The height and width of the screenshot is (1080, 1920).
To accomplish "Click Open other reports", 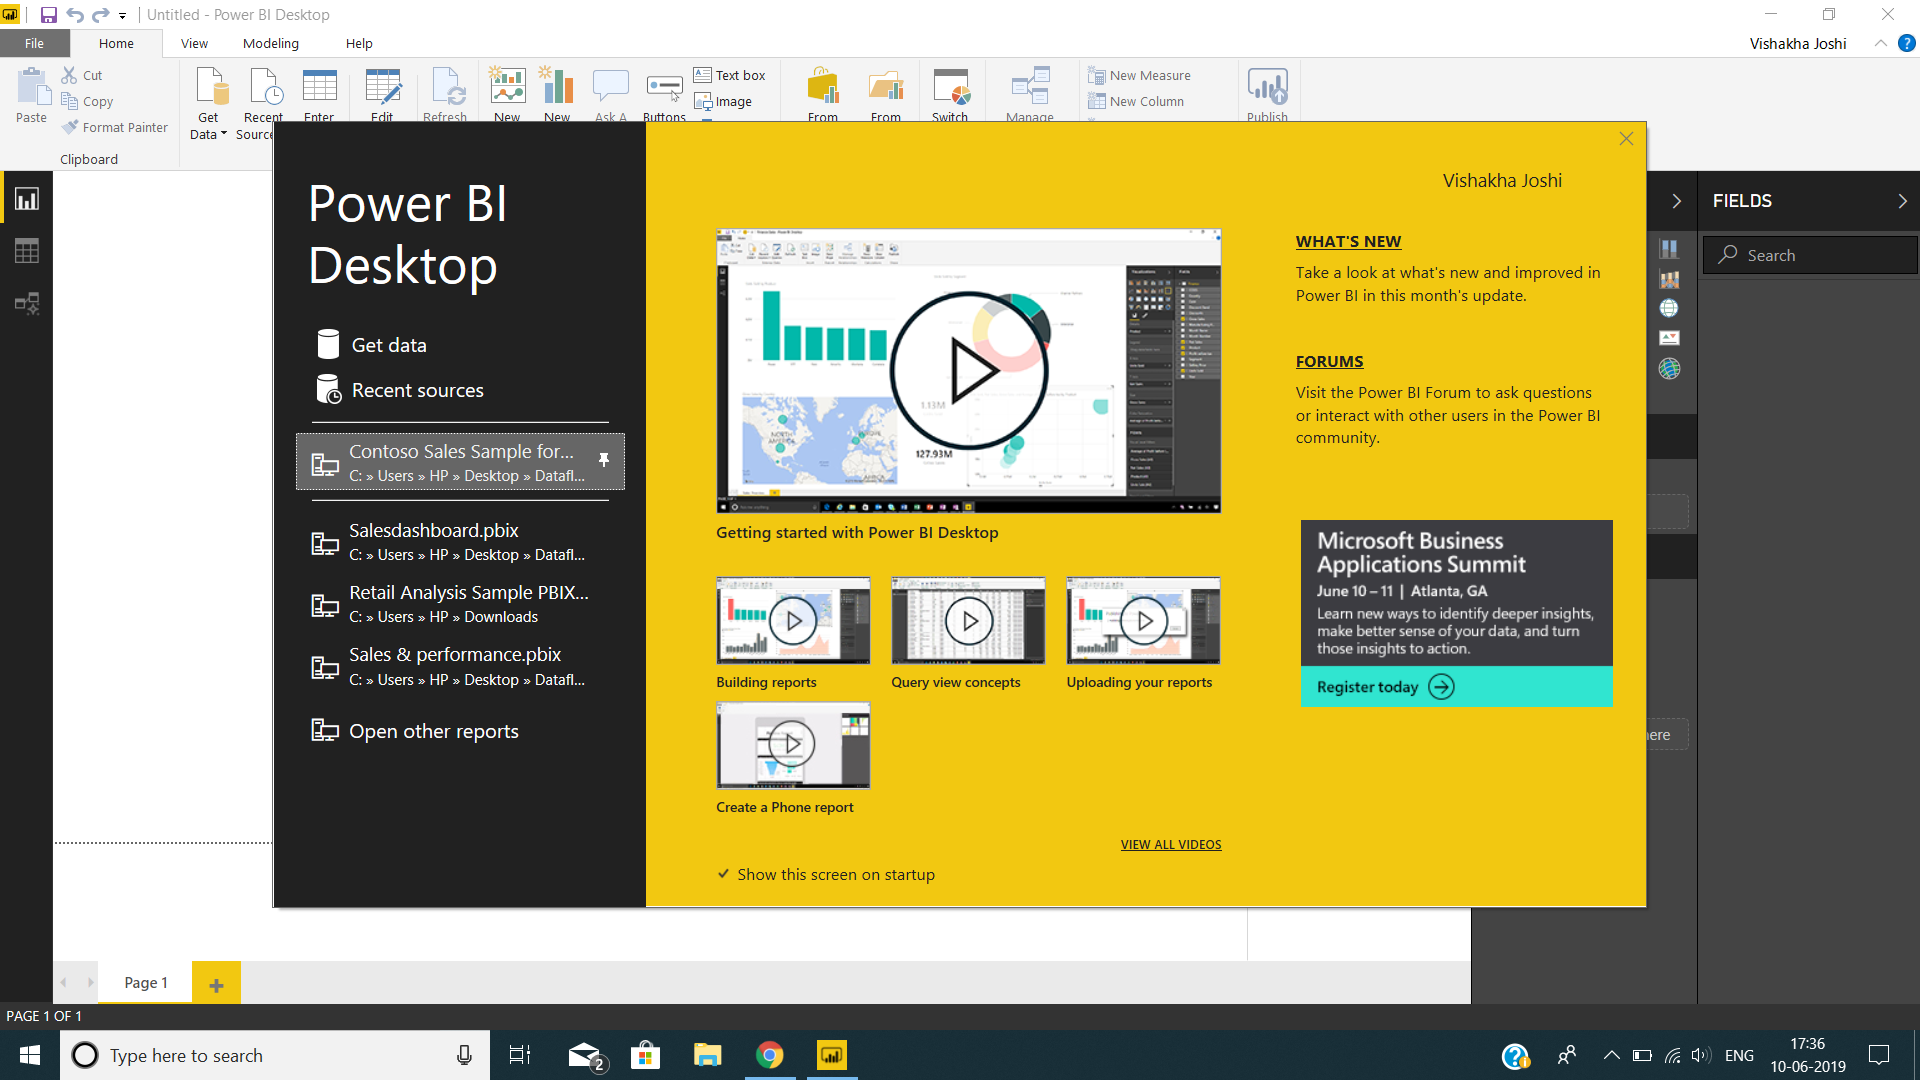I will [415, 731].
